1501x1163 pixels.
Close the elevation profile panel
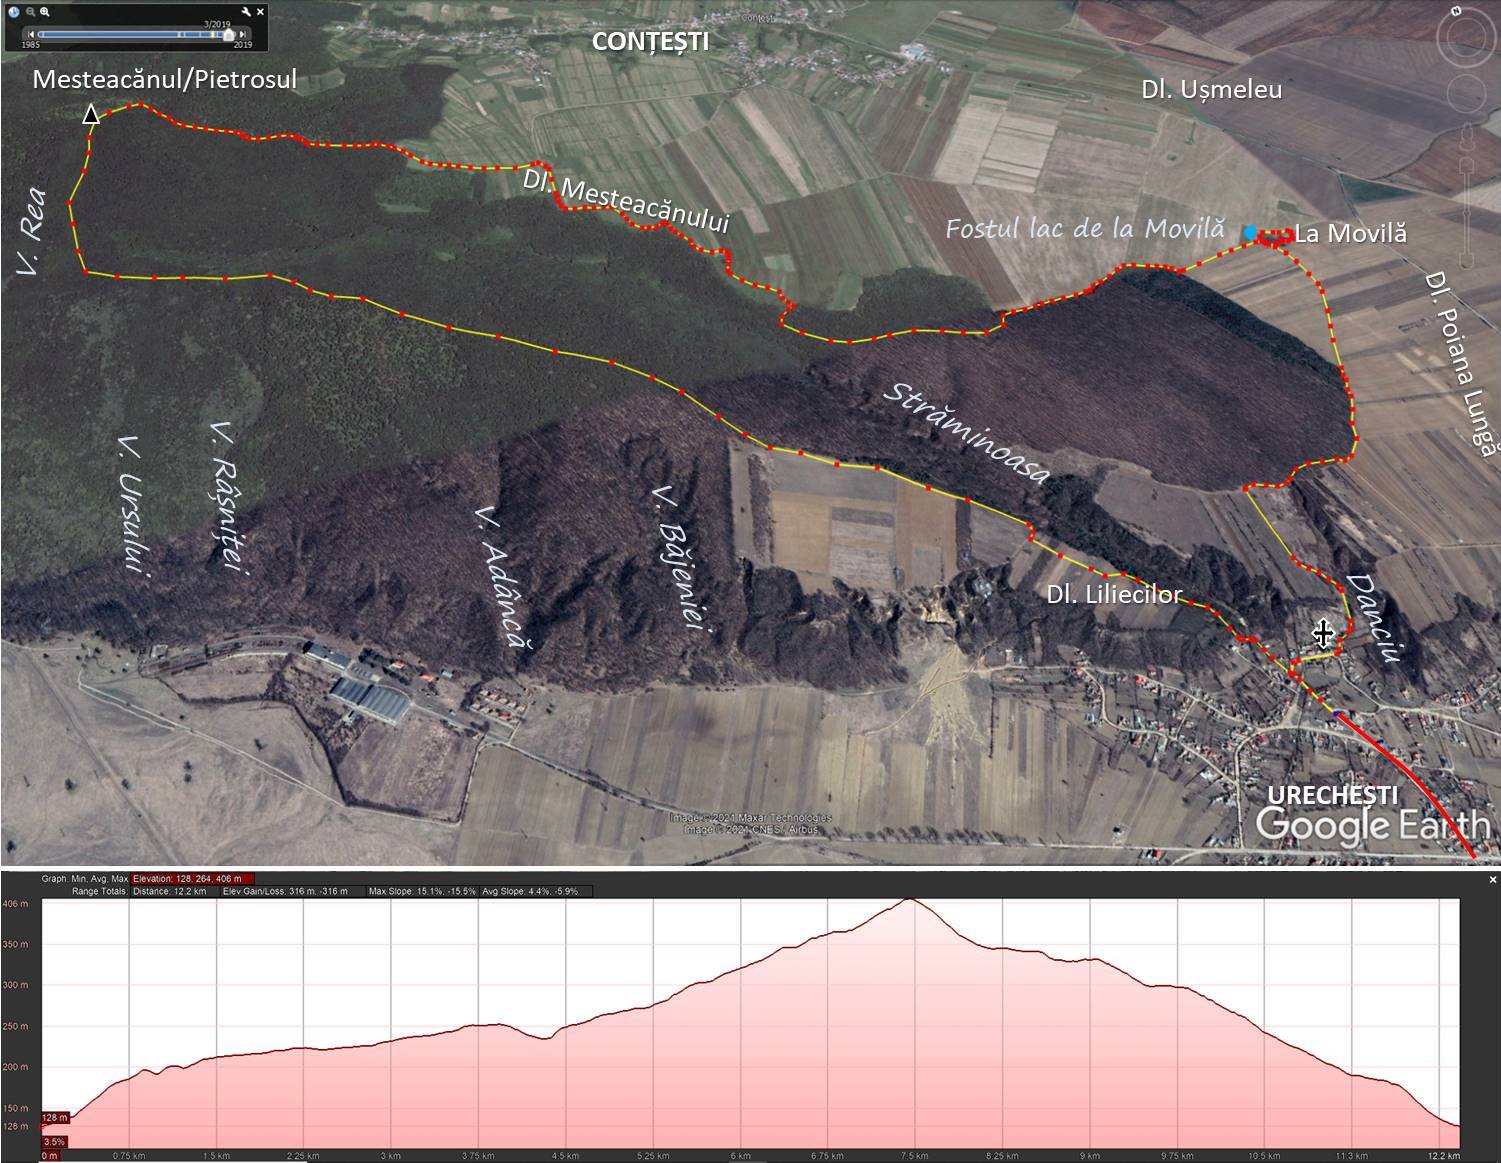1493,880
